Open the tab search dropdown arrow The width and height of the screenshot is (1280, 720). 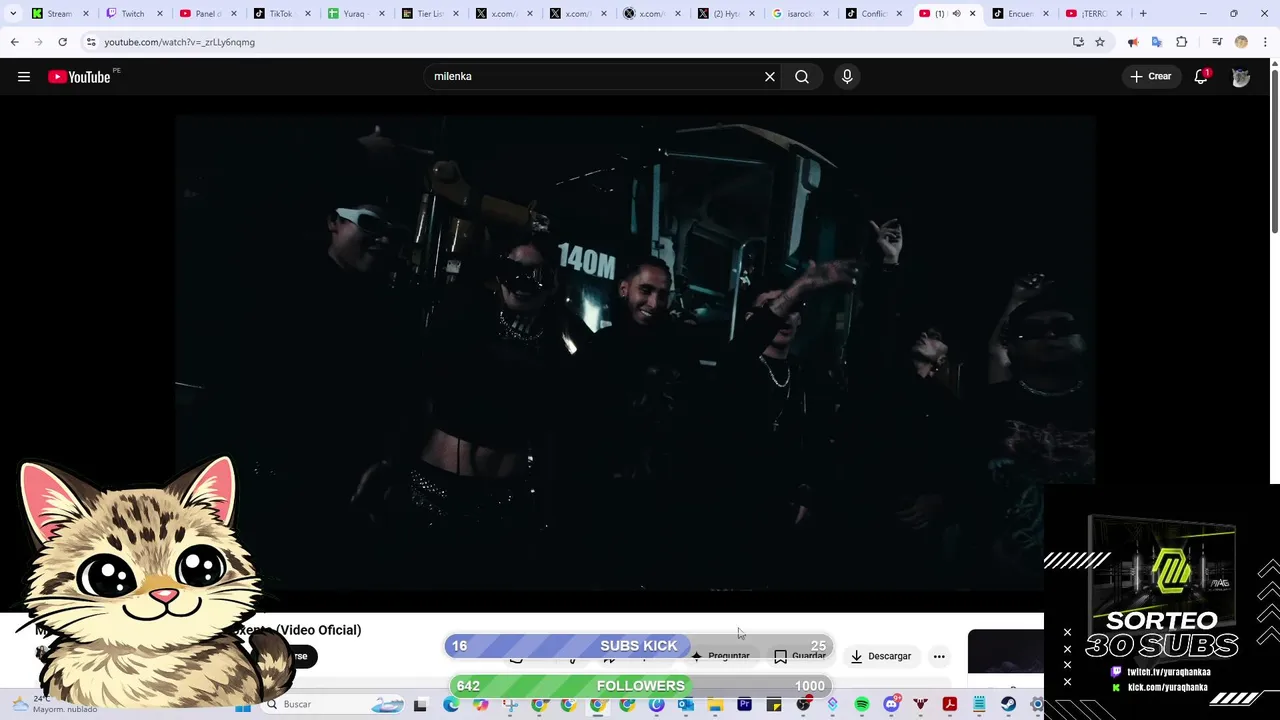pyautogui.click(x=13, y=13)
